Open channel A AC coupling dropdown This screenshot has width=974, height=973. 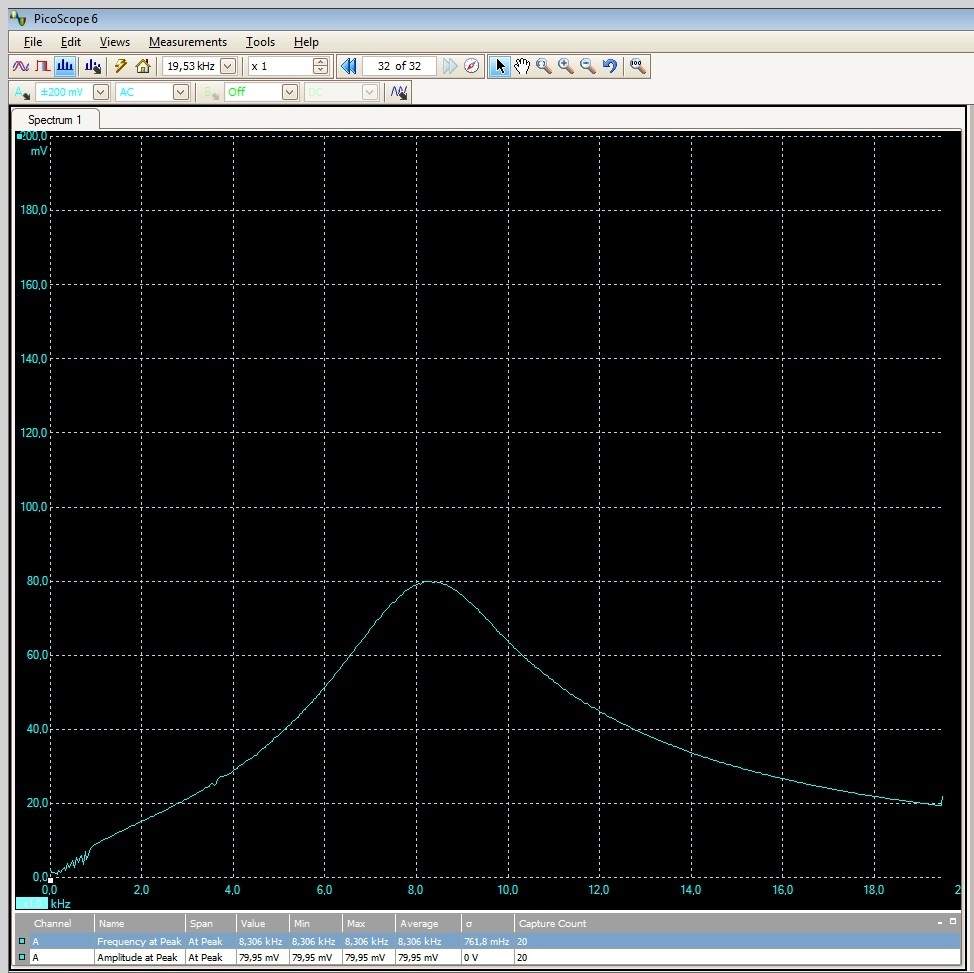click(x=181, y=92)
